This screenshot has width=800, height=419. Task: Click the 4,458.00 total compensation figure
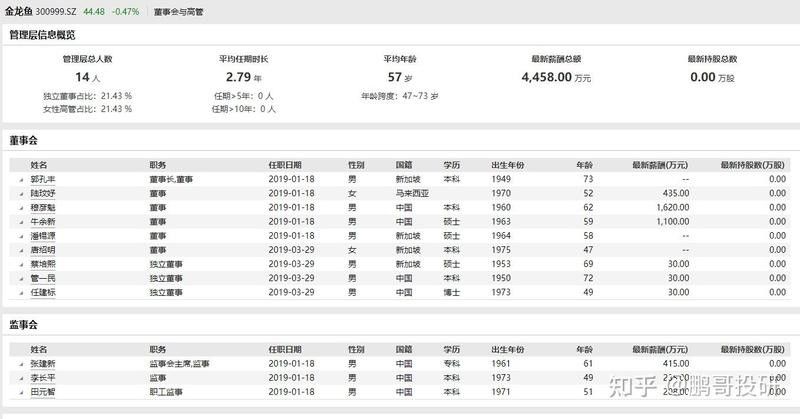click(x=550, y=76)
